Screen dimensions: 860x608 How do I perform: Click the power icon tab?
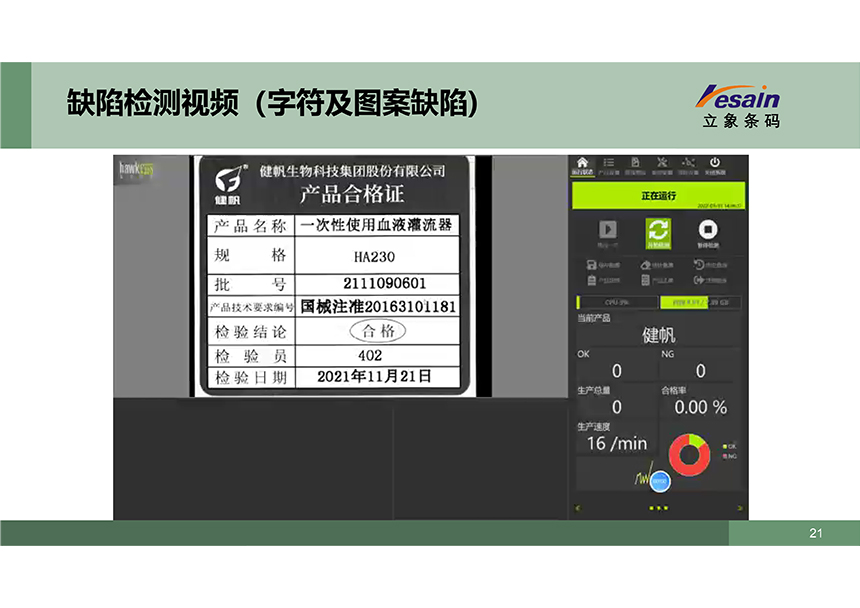(x=715, y=166)
